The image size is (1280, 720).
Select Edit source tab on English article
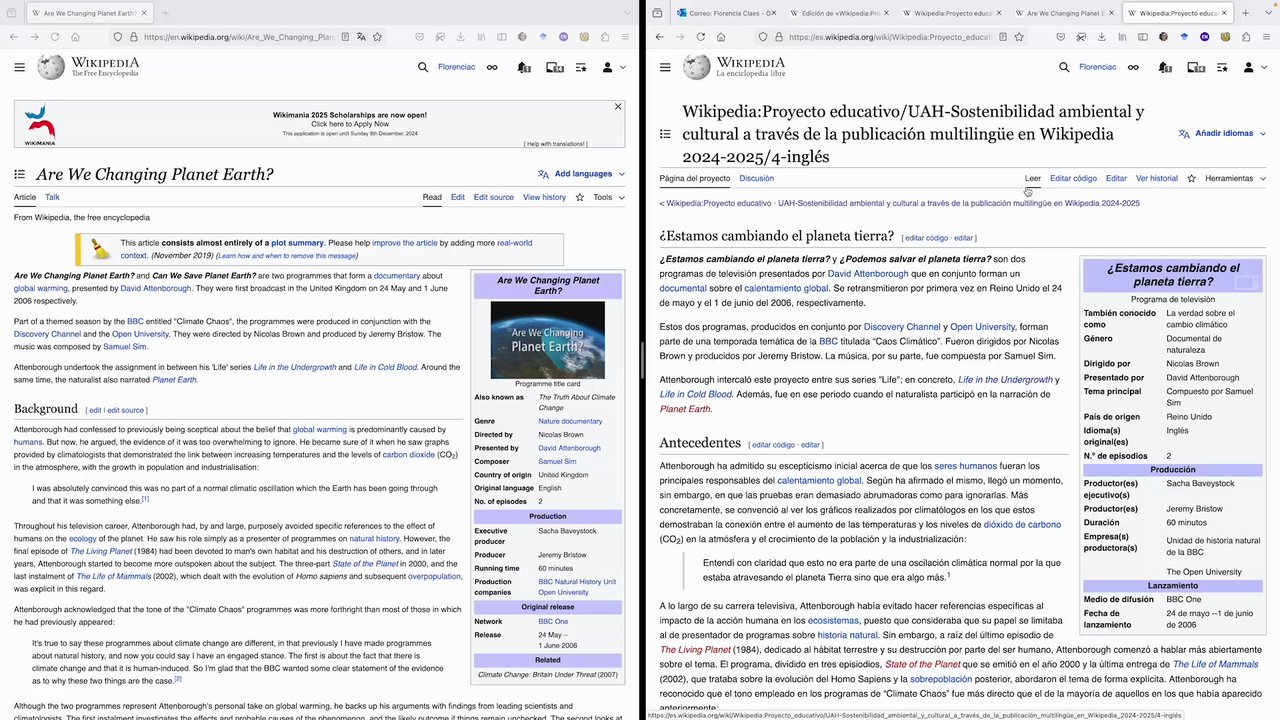click(494, 197)
